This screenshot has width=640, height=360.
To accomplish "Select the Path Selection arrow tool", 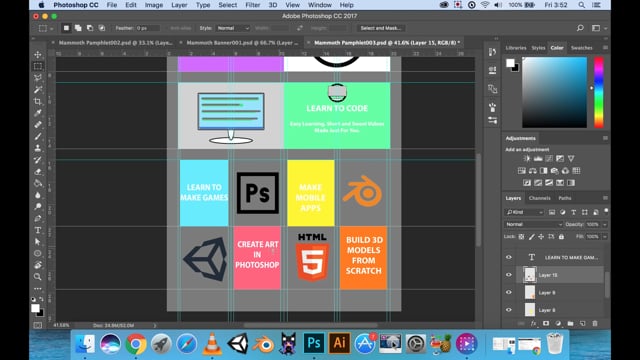I will (38, 242).
